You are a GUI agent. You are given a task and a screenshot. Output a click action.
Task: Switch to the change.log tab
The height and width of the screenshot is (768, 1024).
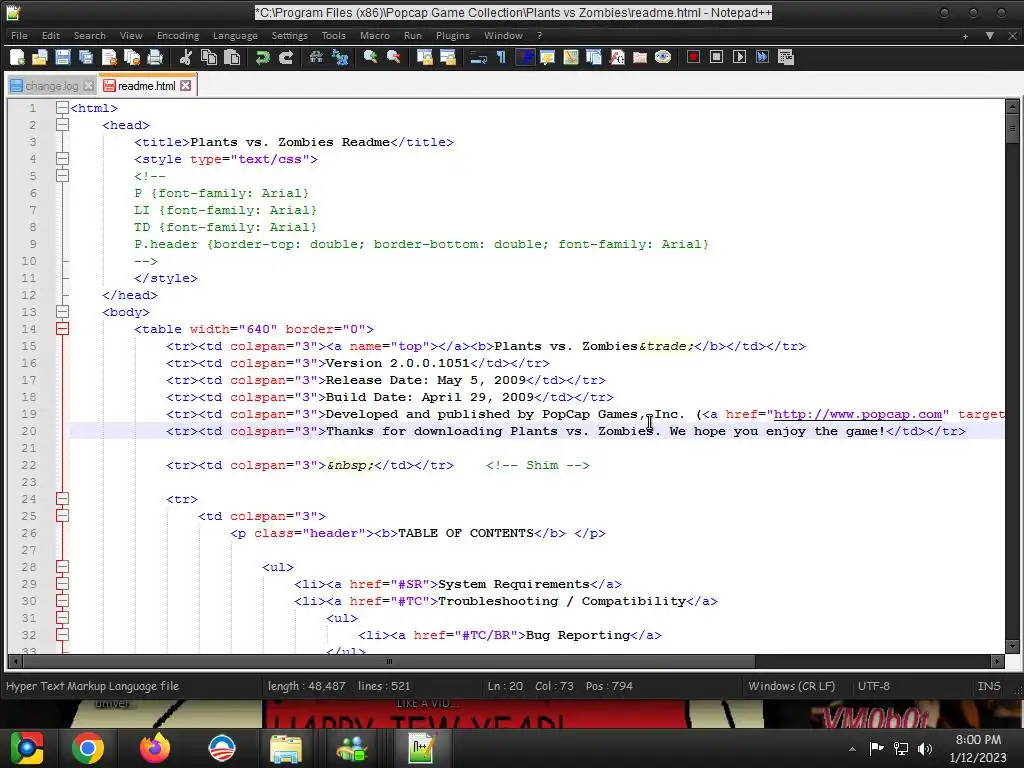click(x=52, y=86)
